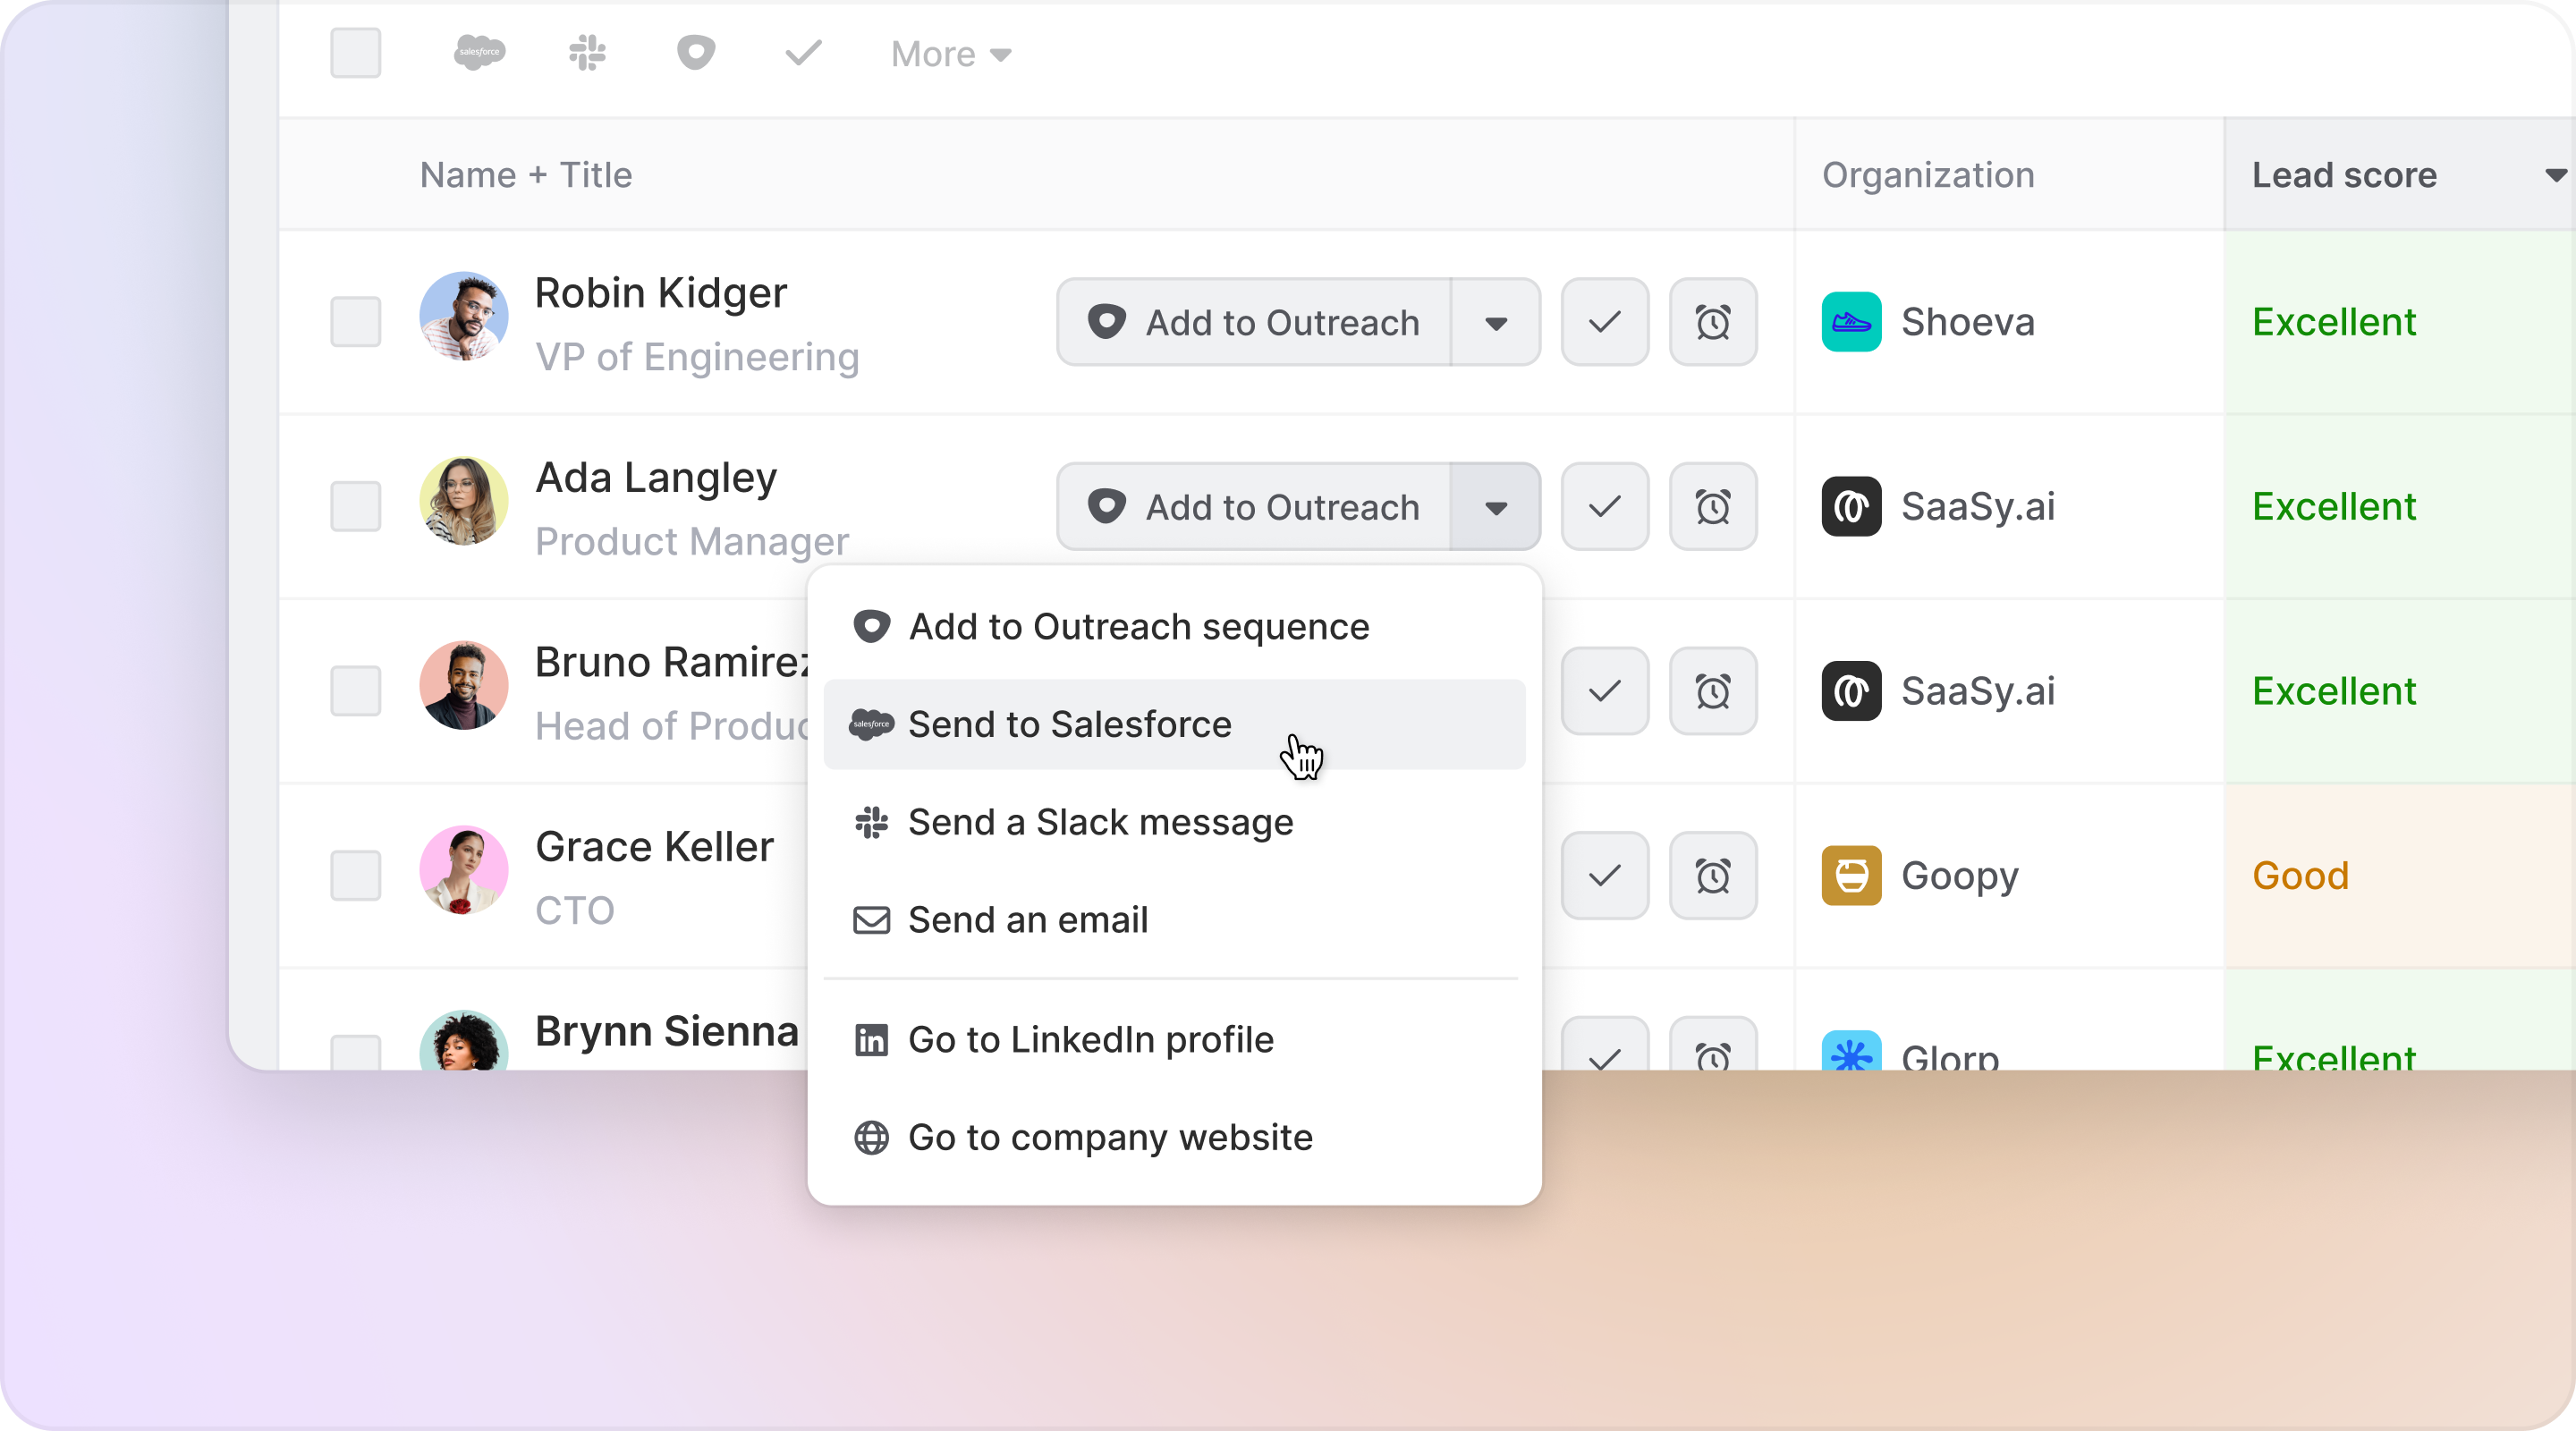Choose Send to Salesforce menu option
Image resolution: width=2576 pixels, height=1431 pixels.
click(x=1070, y=724)
